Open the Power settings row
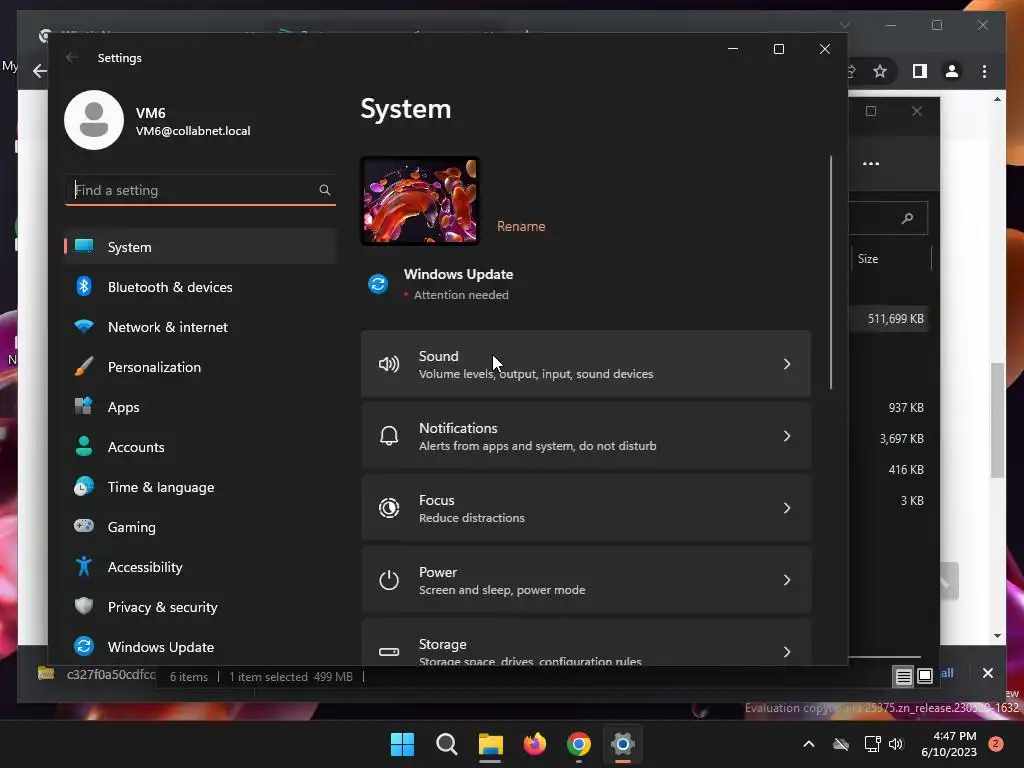This screenshot has height=768, width=1024. coord(586,580)
